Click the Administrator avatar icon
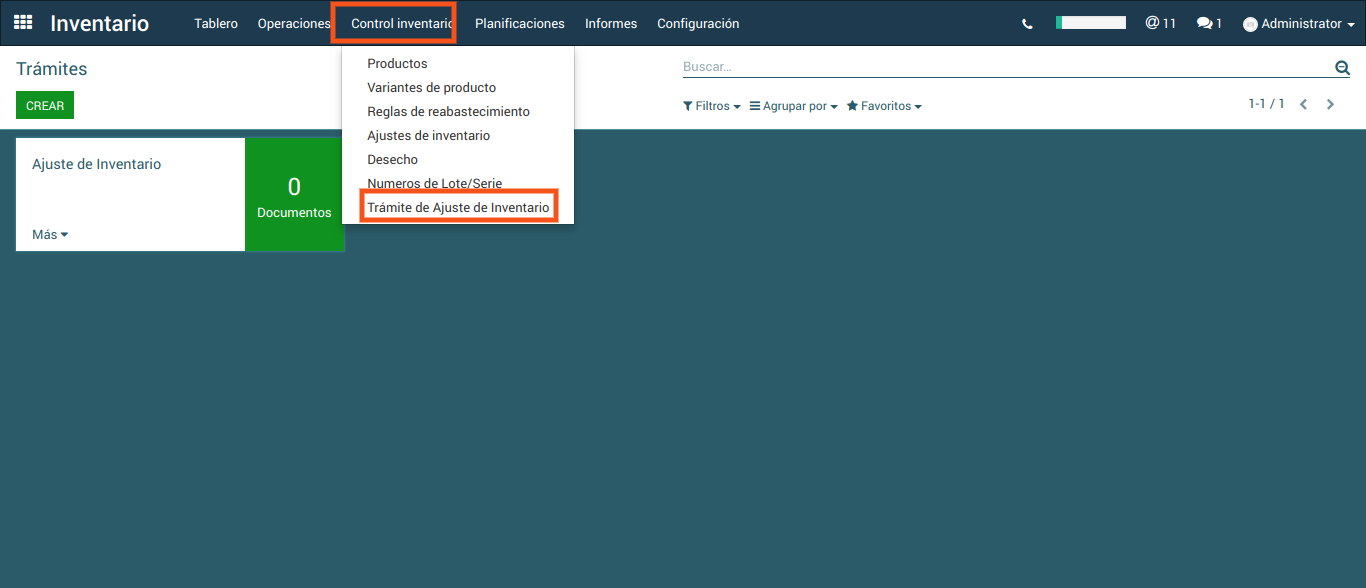1366x588 pixels. click(1250, 24)
